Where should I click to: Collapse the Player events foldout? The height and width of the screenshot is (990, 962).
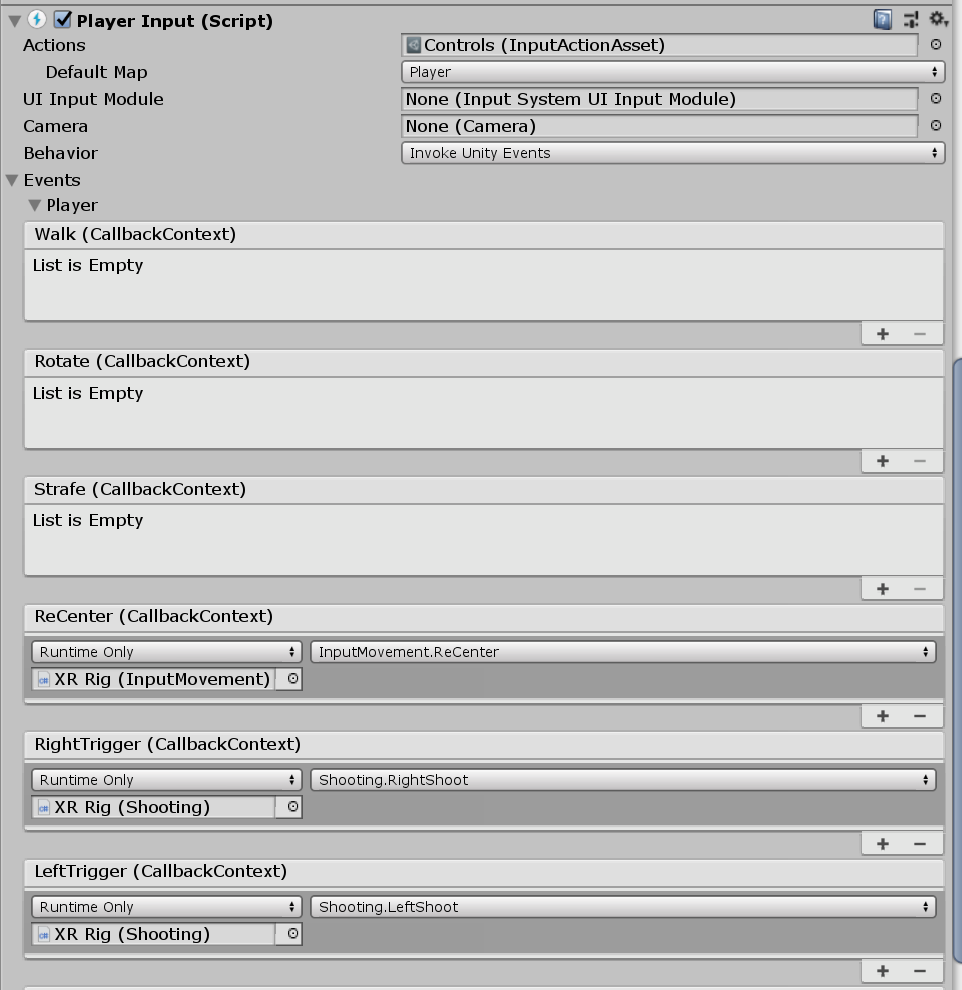pyautogui.click(x=35, y=205)
